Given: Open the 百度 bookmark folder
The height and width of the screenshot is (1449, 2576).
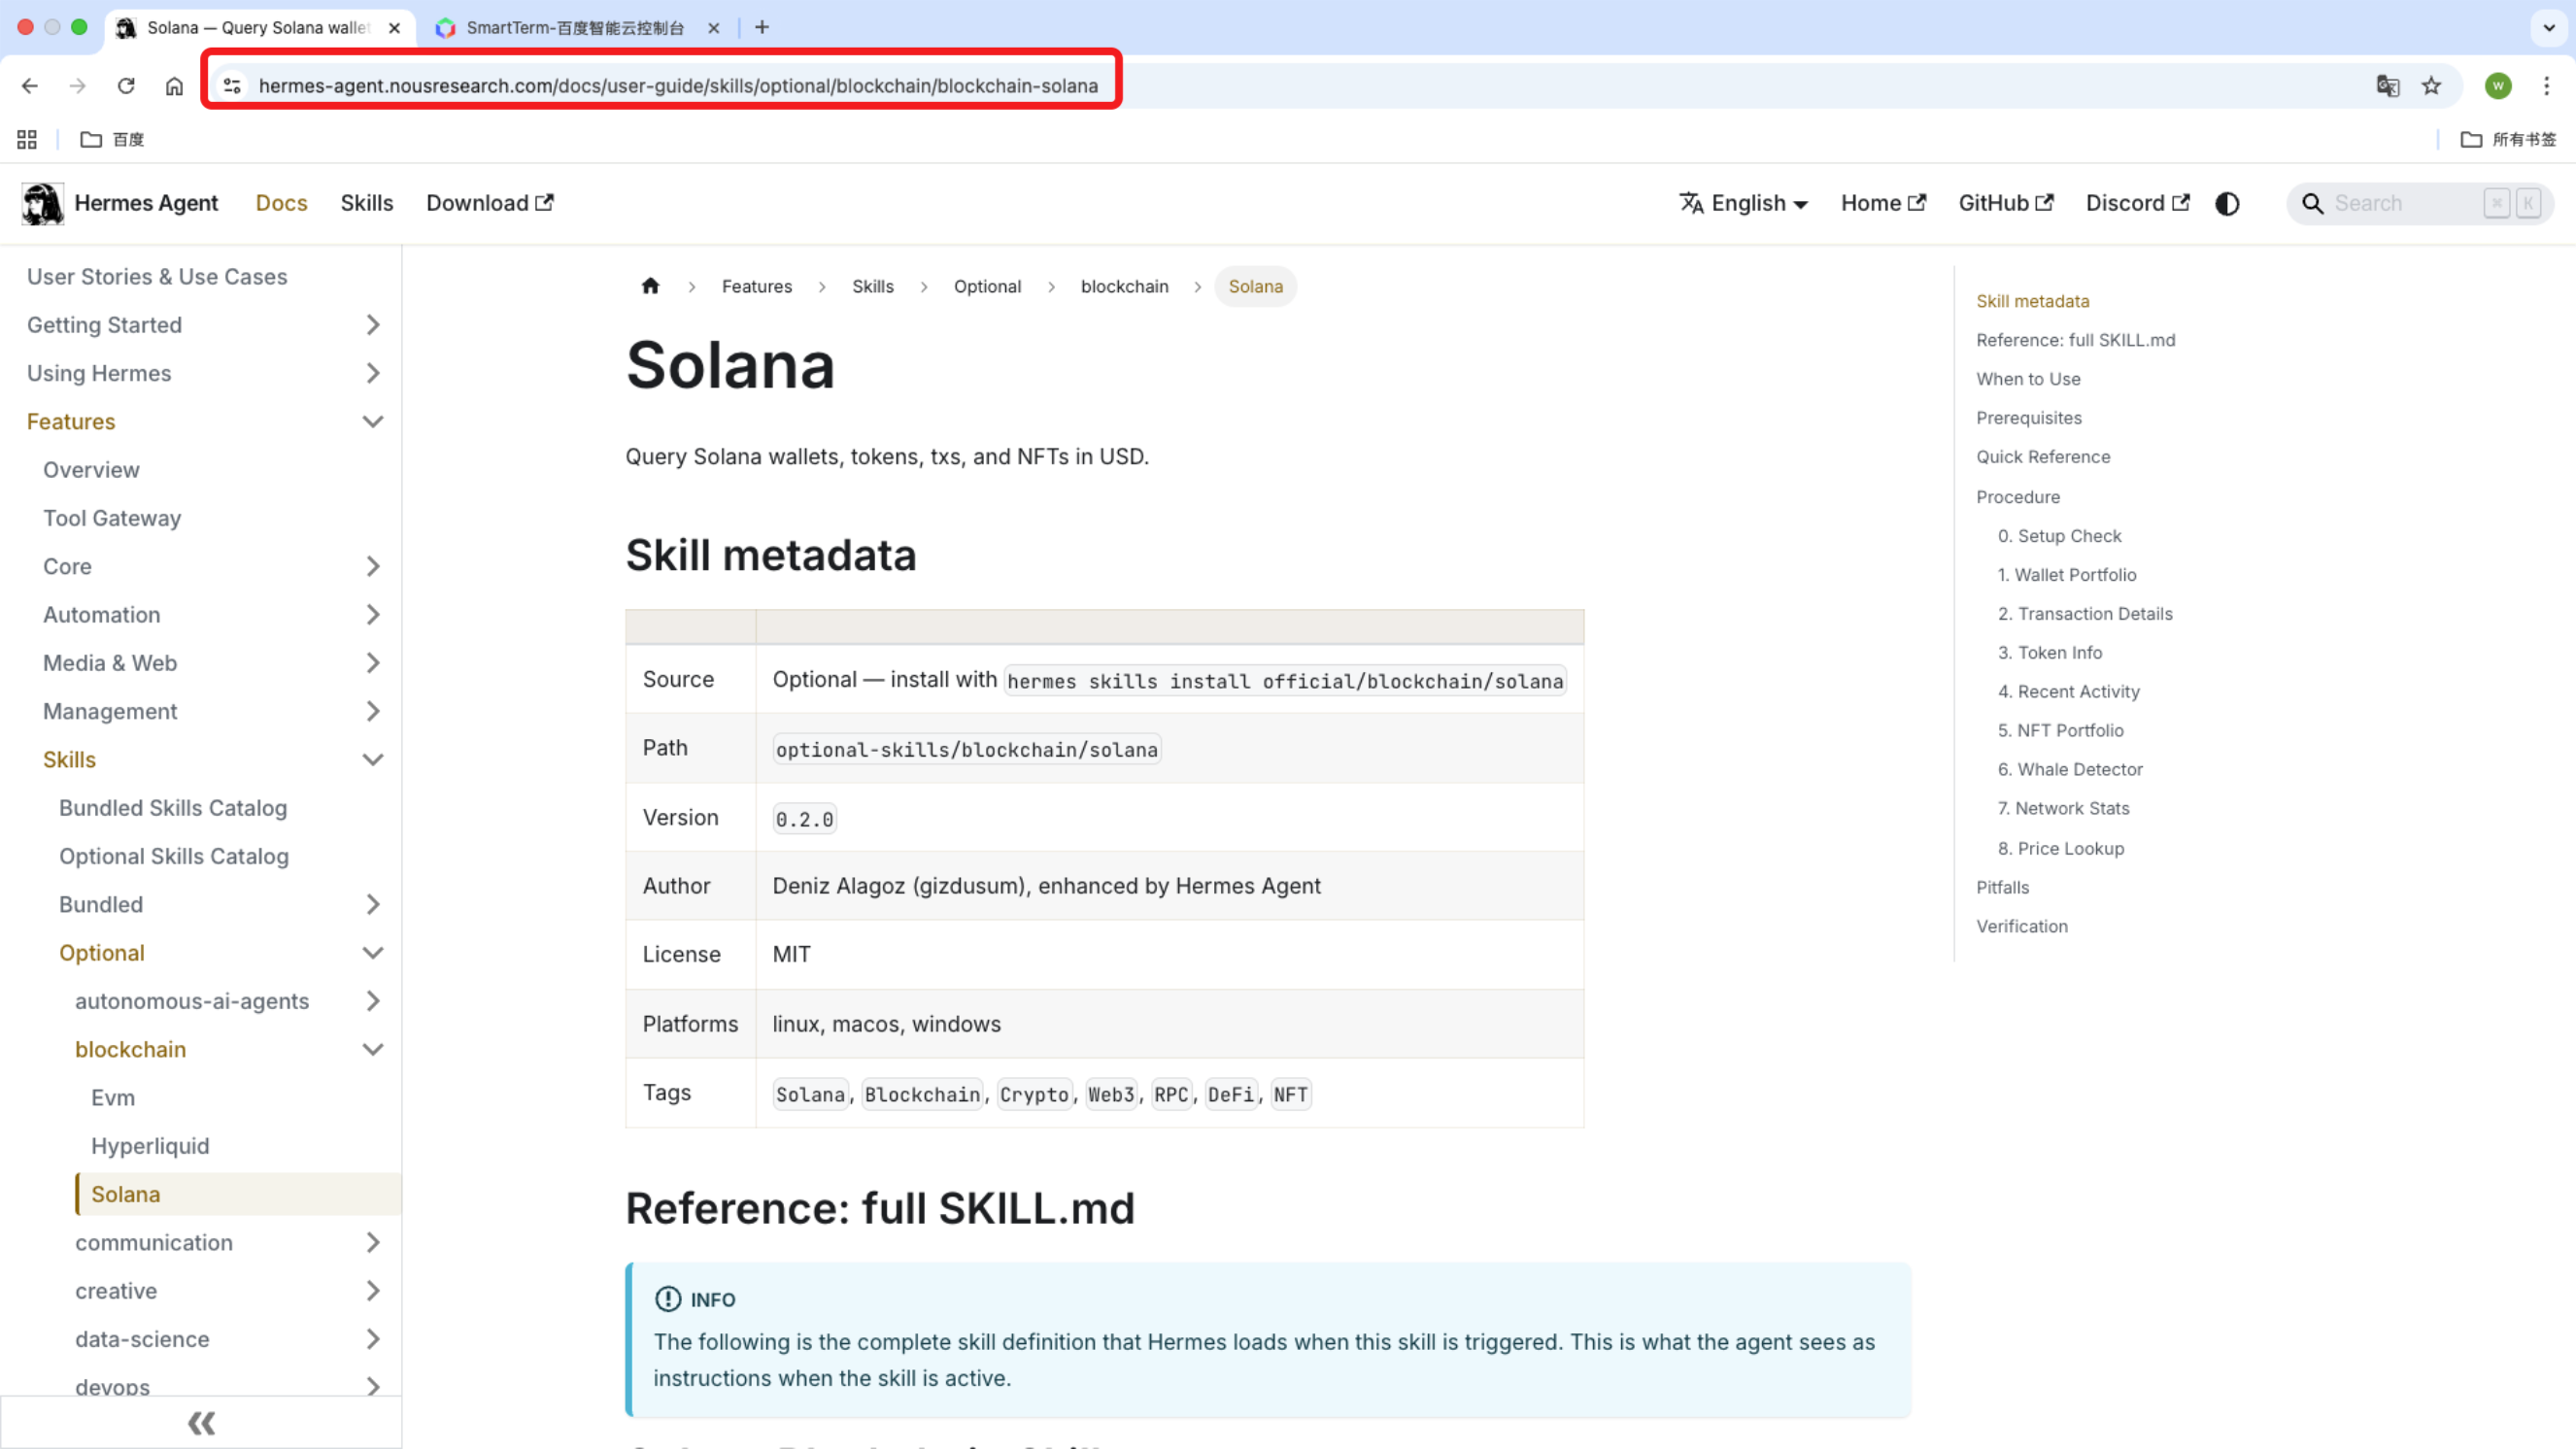Looking at the screenshot, I should pyautogui.click(x=112, y=139).
